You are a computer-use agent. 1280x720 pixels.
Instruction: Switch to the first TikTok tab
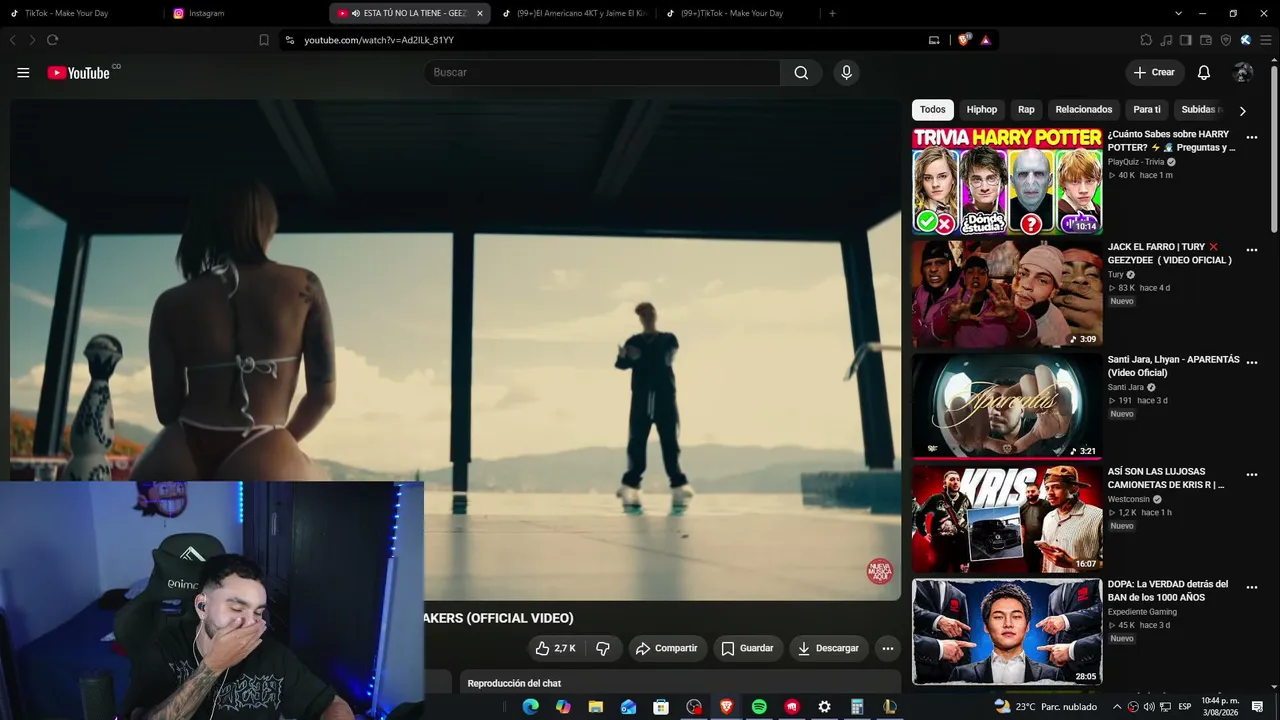[x=83, y=13]
